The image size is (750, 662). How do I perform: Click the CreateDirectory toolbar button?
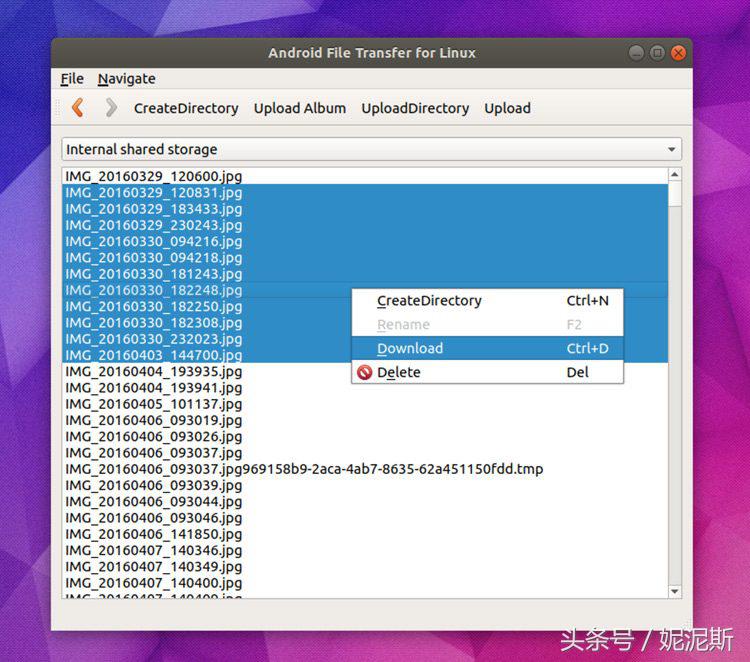(186, 108)
